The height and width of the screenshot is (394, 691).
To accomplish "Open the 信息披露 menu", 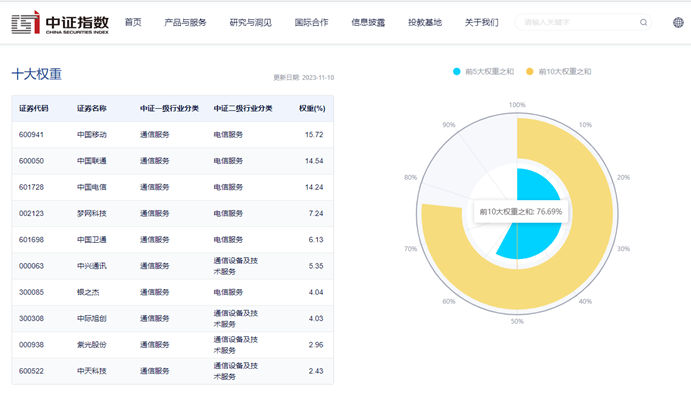I will [368, 22].
